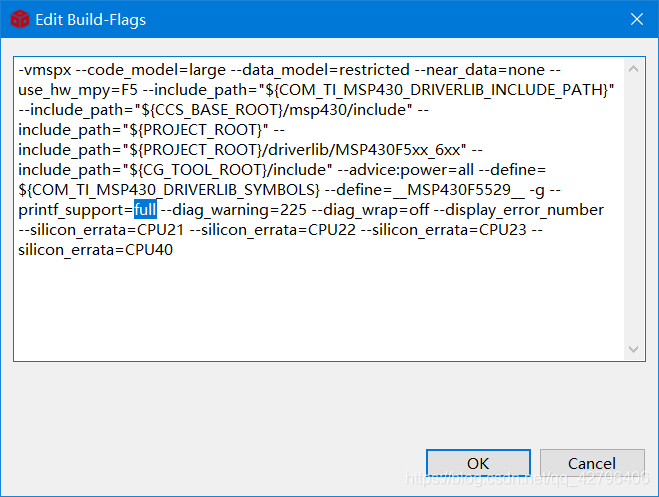Click on "--near_data=none" text

(480, 70)
